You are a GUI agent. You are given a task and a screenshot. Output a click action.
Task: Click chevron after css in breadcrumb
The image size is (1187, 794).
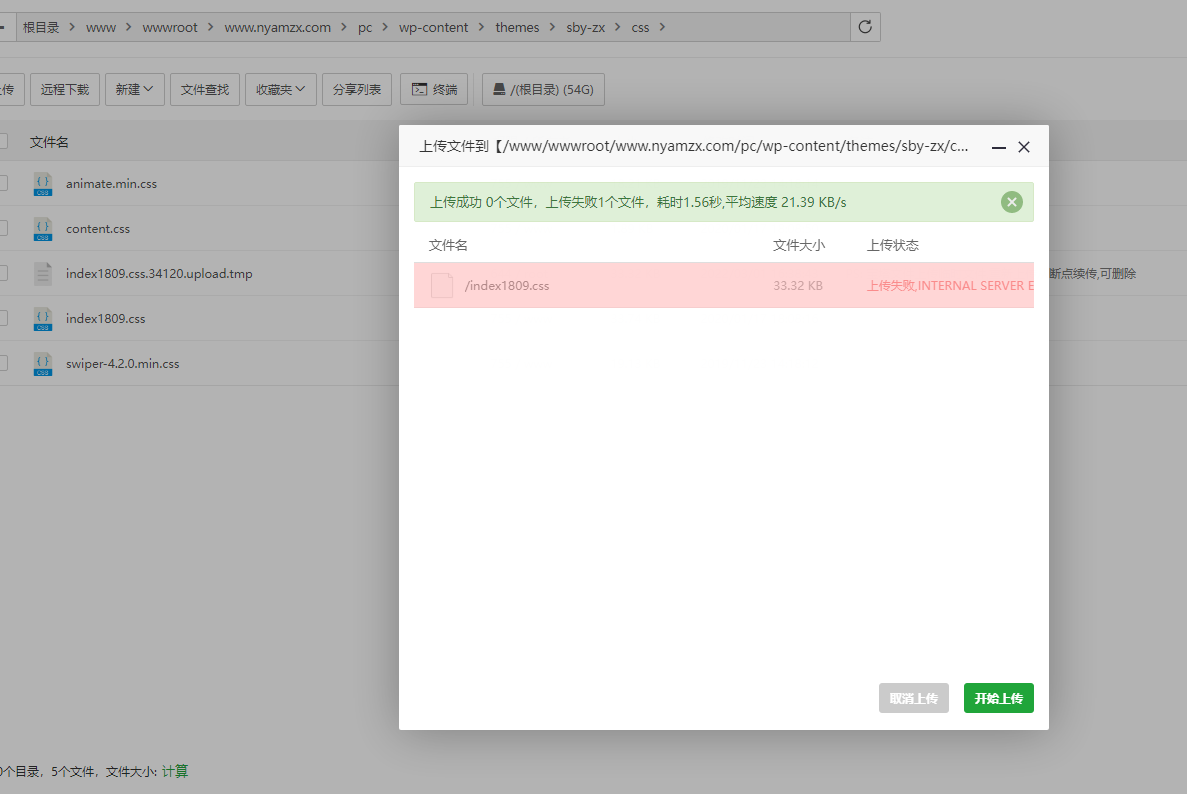pyautogui.click(x=662, y=27)
